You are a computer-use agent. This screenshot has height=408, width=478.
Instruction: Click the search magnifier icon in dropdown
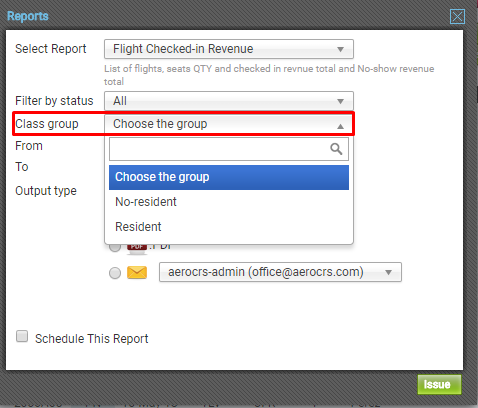(336, 149)
